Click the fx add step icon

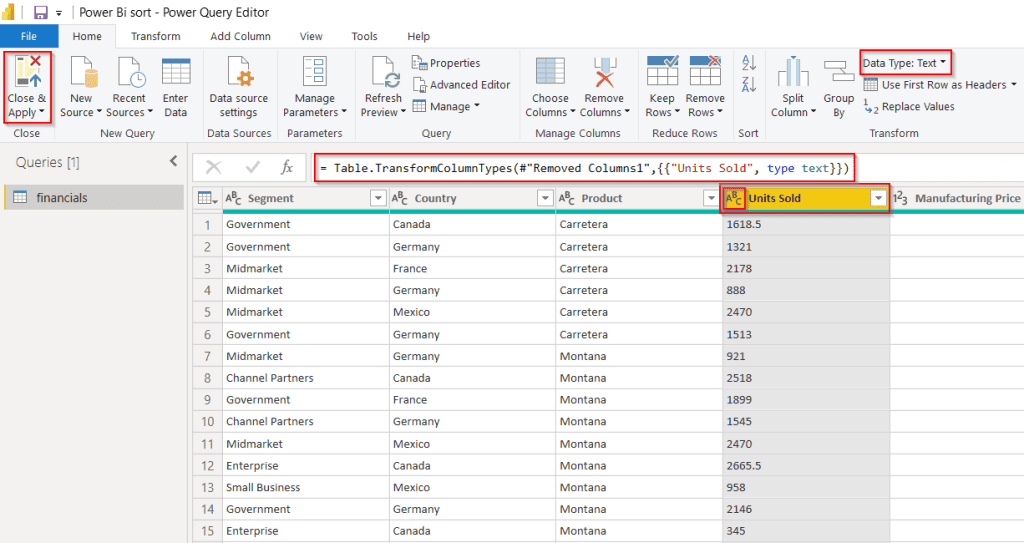[287, 167]
